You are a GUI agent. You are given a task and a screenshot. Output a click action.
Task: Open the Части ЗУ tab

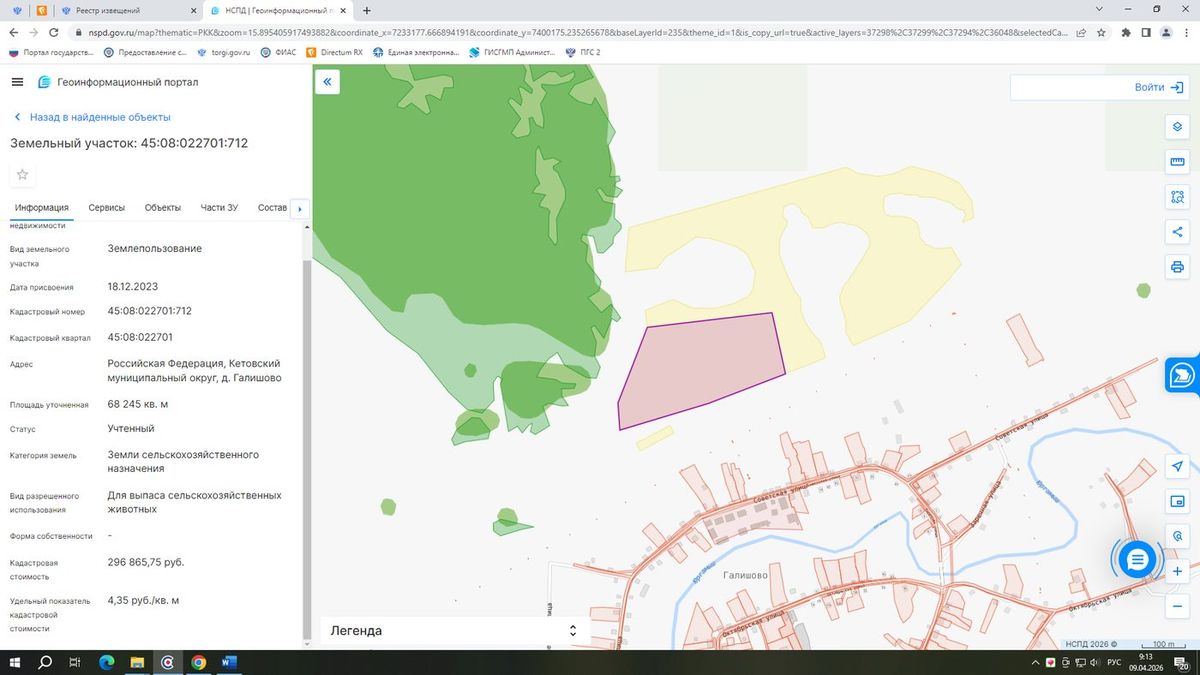coord(219,208)
